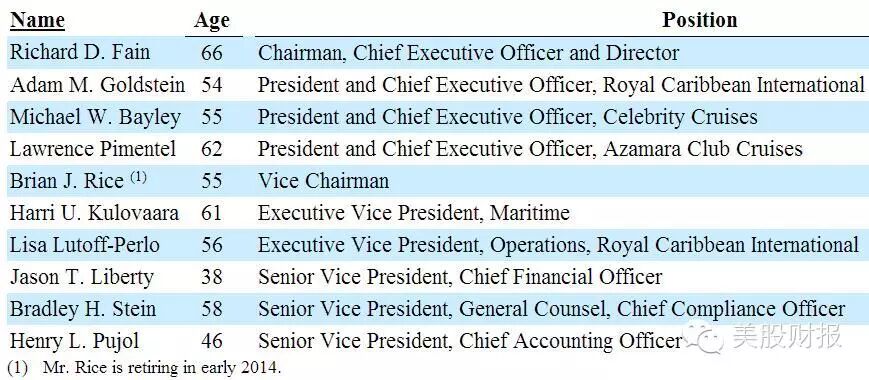Viewport: 869px width, 380px height.
Task: Click Henry L. Pujol's name
Action: pos(75,341)
